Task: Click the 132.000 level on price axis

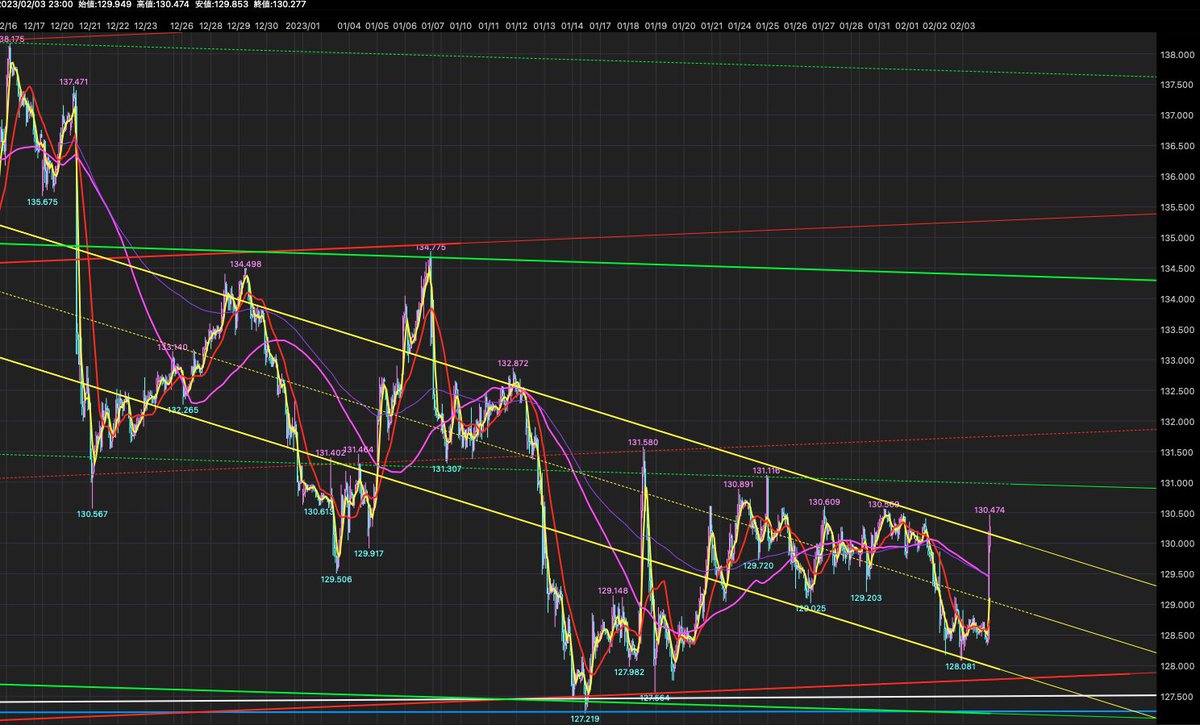Action: click(1177, 422)
